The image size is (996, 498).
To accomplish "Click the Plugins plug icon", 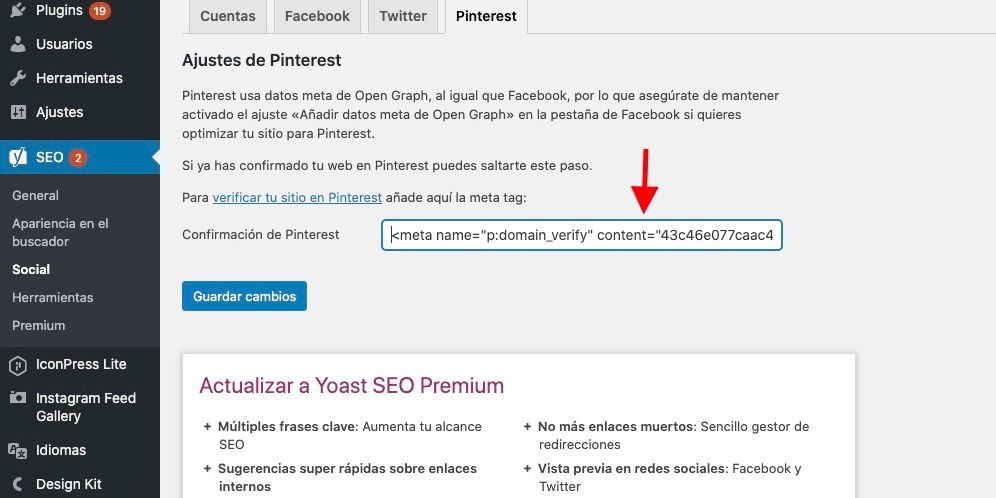I will [x=18, y=10].
